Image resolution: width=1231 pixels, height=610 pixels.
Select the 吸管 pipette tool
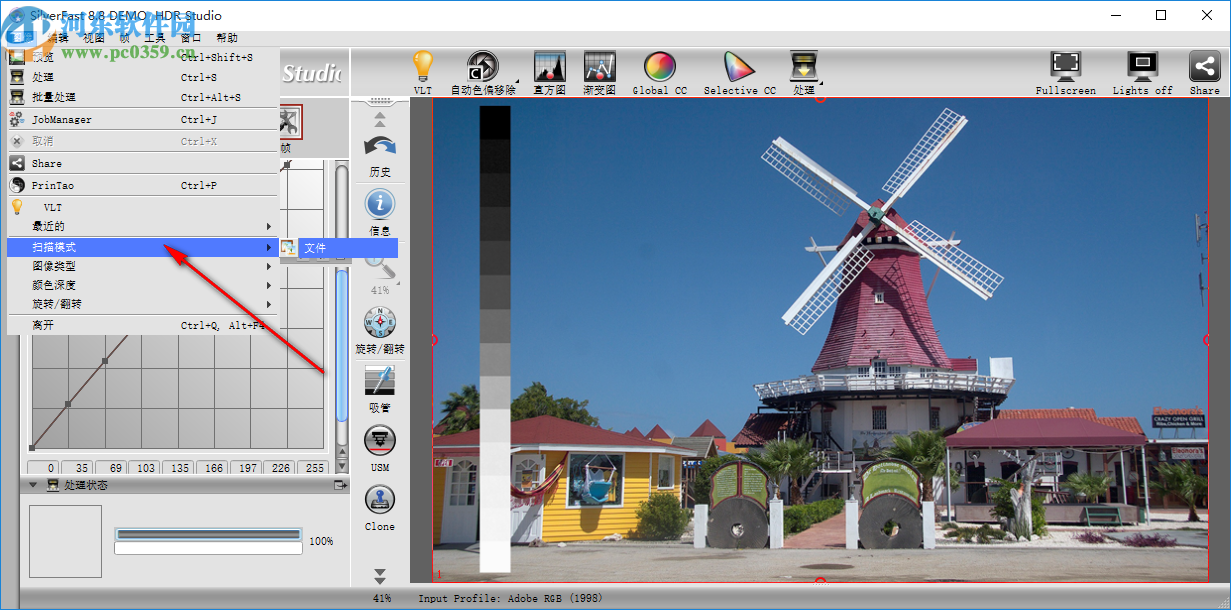[380, 384]
